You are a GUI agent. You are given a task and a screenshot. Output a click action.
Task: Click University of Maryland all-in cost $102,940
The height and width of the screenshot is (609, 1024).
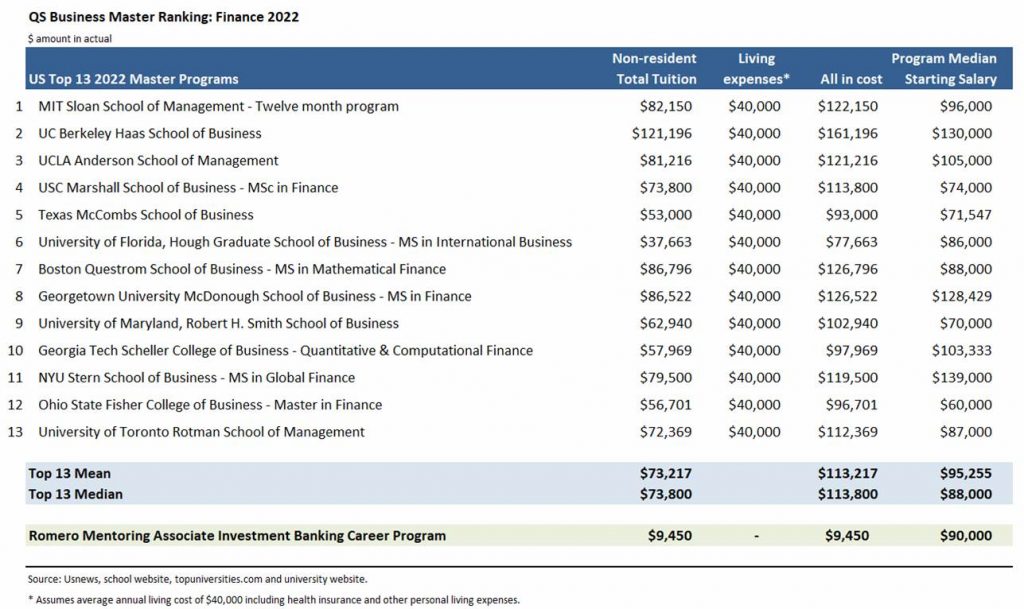pyautogui.click(x=848, y=324)
